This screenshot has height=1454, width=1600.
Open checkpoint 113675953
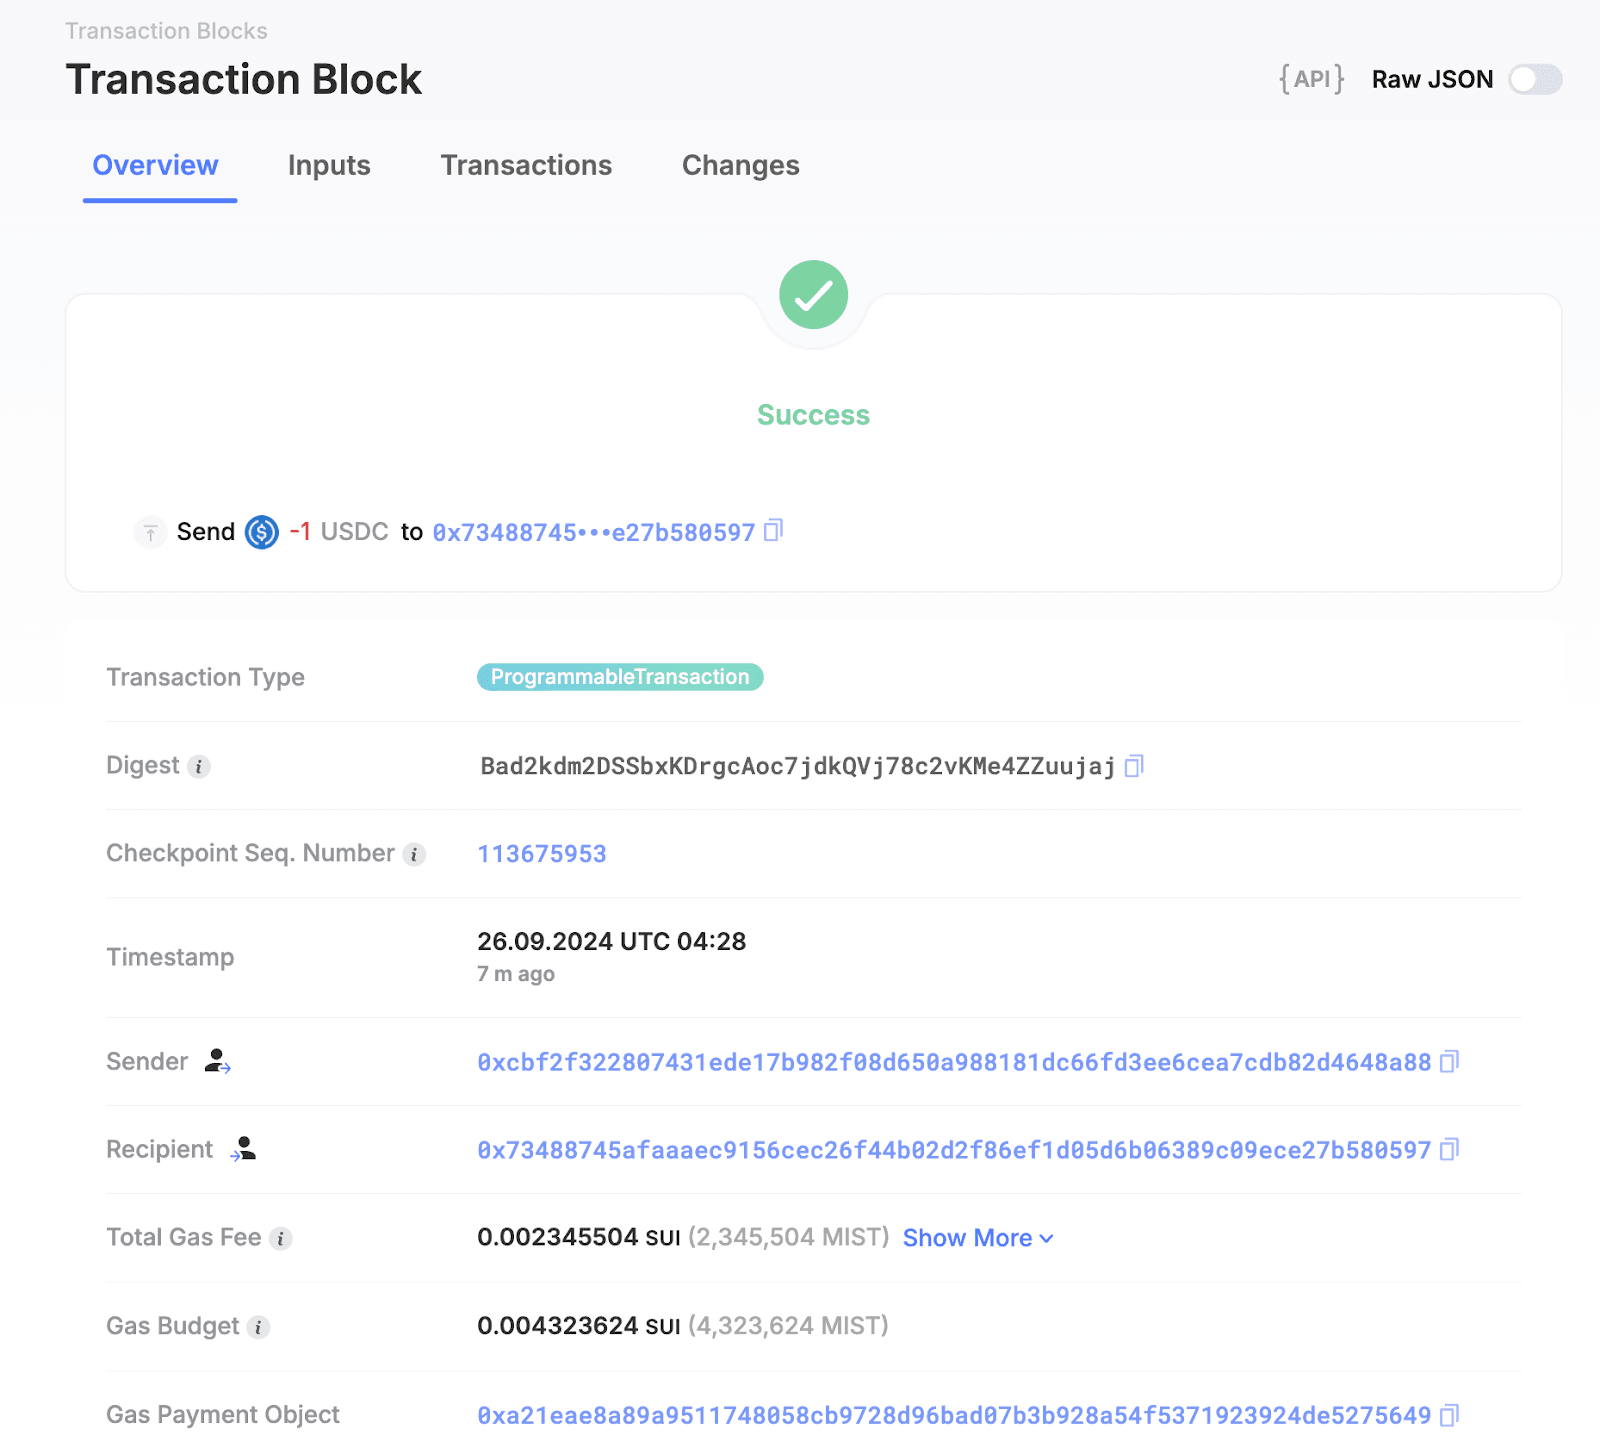[x=542, y=854]
